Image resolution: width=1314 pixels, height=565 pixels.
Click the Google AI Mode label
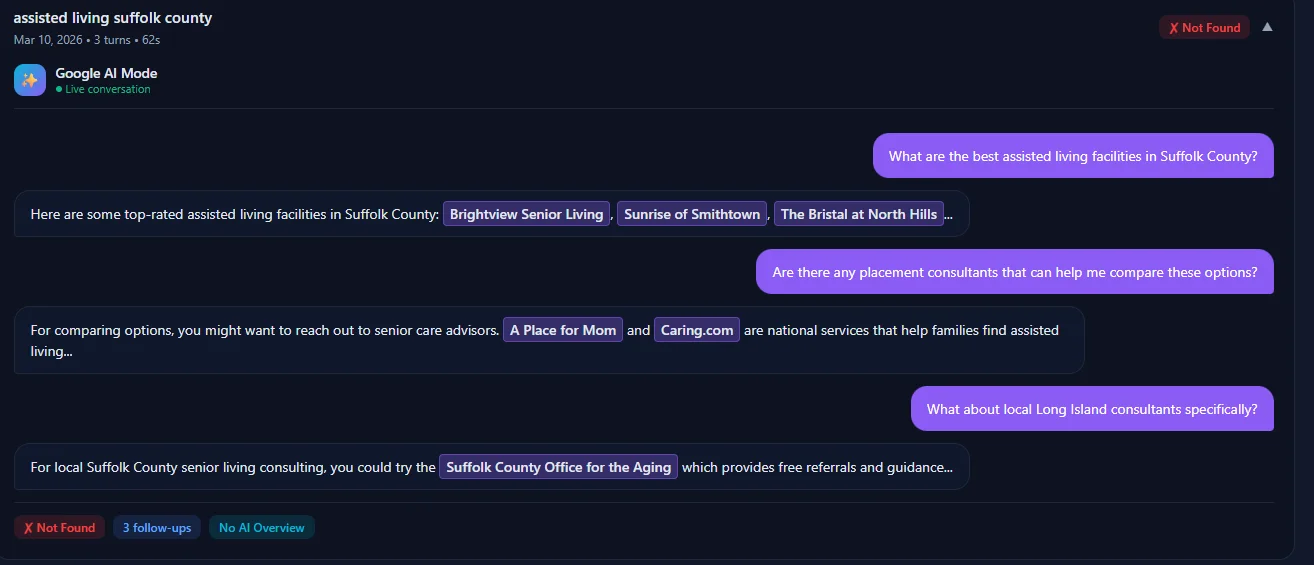pyautogui.click(x=106, y=73)
